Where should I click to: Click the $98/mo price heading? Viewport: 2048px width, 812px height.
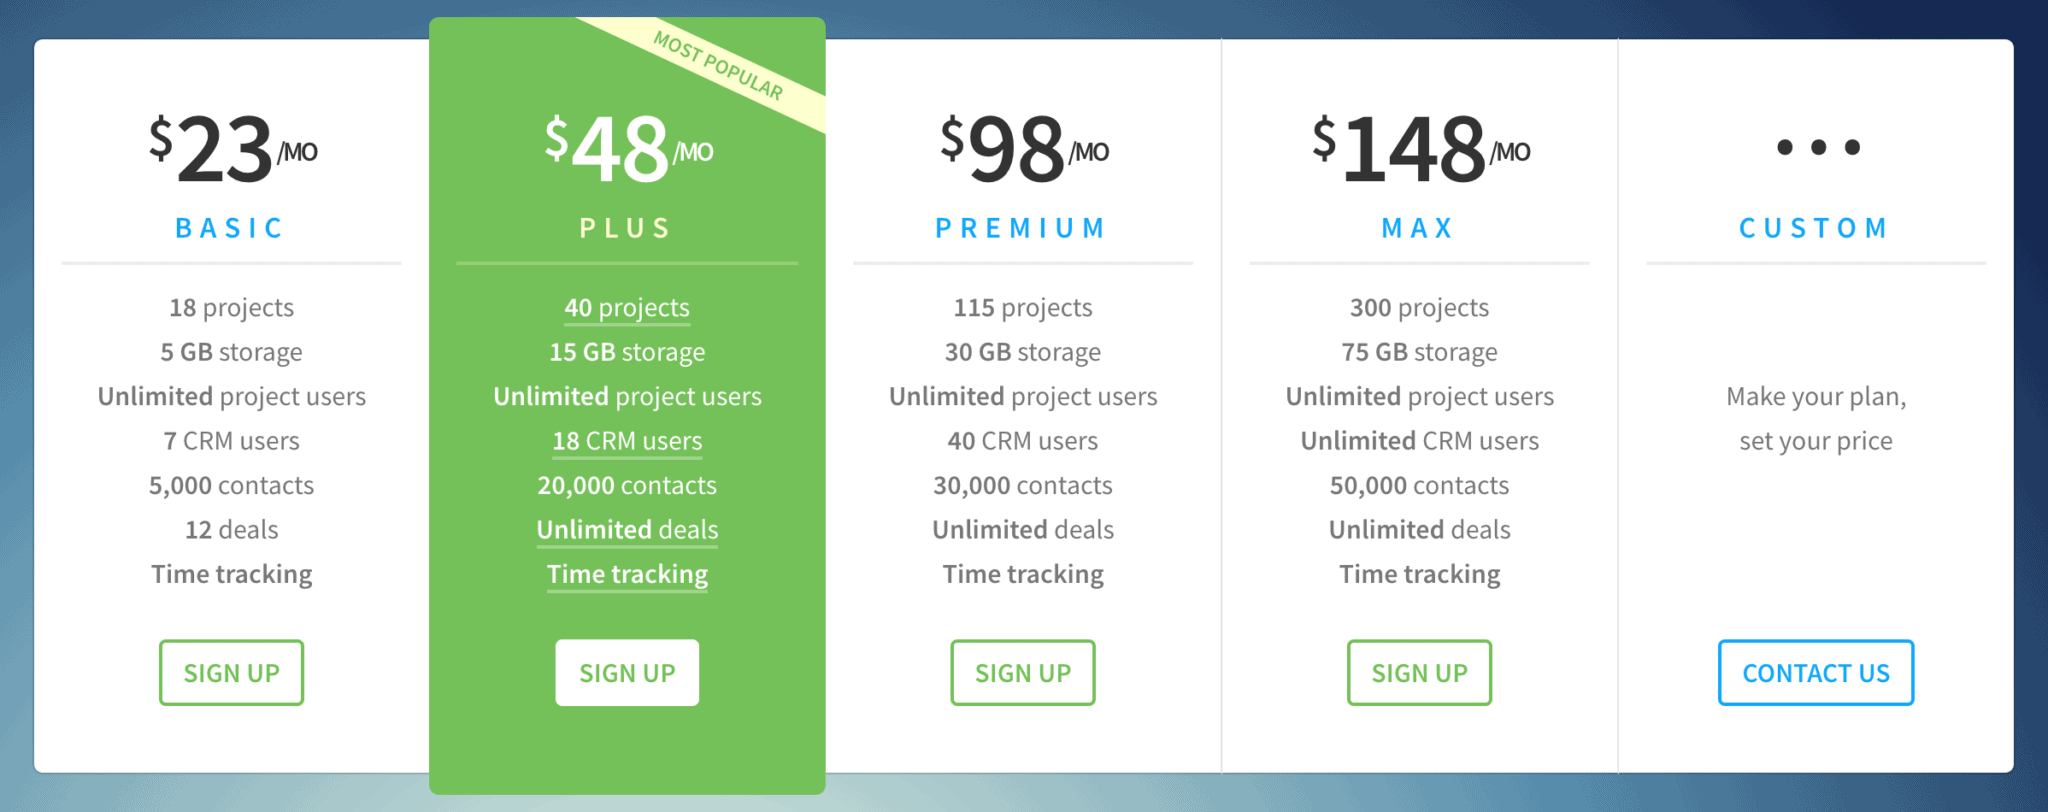[x=1024, y=148]
